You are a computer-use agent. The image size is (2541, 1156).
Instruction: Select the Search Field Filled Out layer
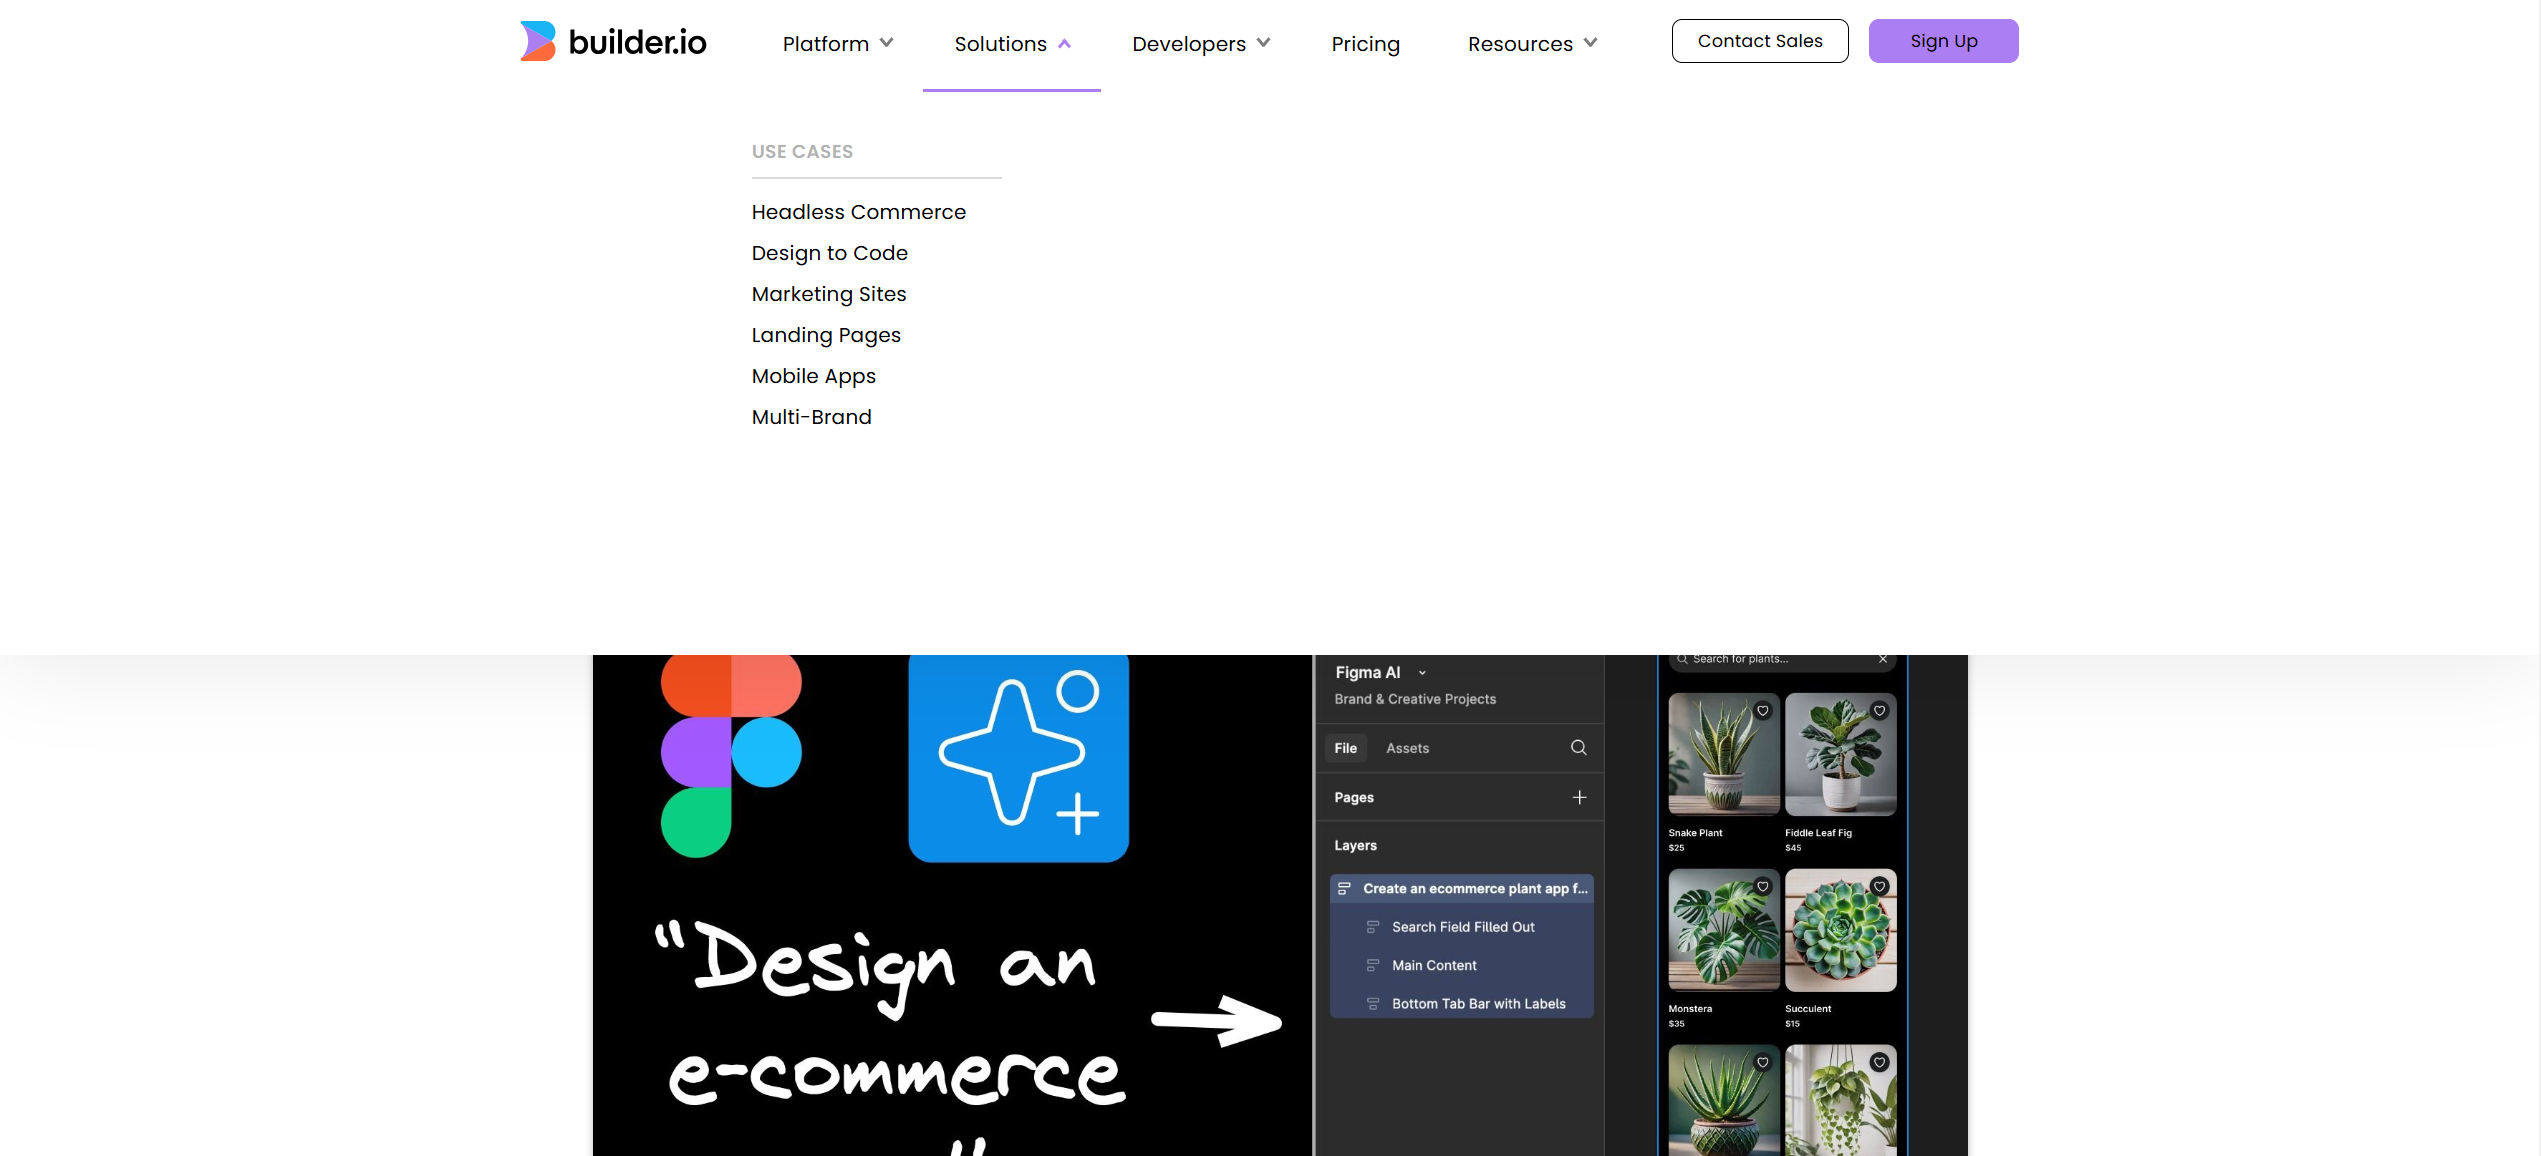click(x=1461, y=927)
